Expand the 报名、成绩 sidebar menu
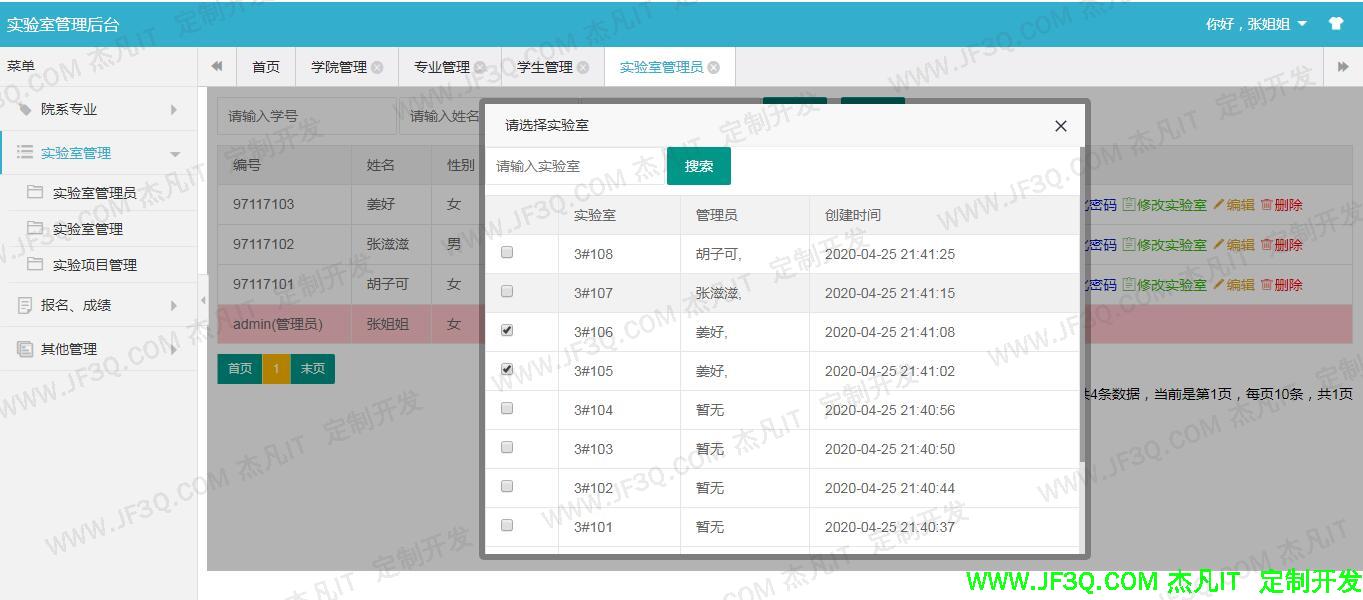The width and height of the screenshot is (1363, 600). (x=98, y=305)
